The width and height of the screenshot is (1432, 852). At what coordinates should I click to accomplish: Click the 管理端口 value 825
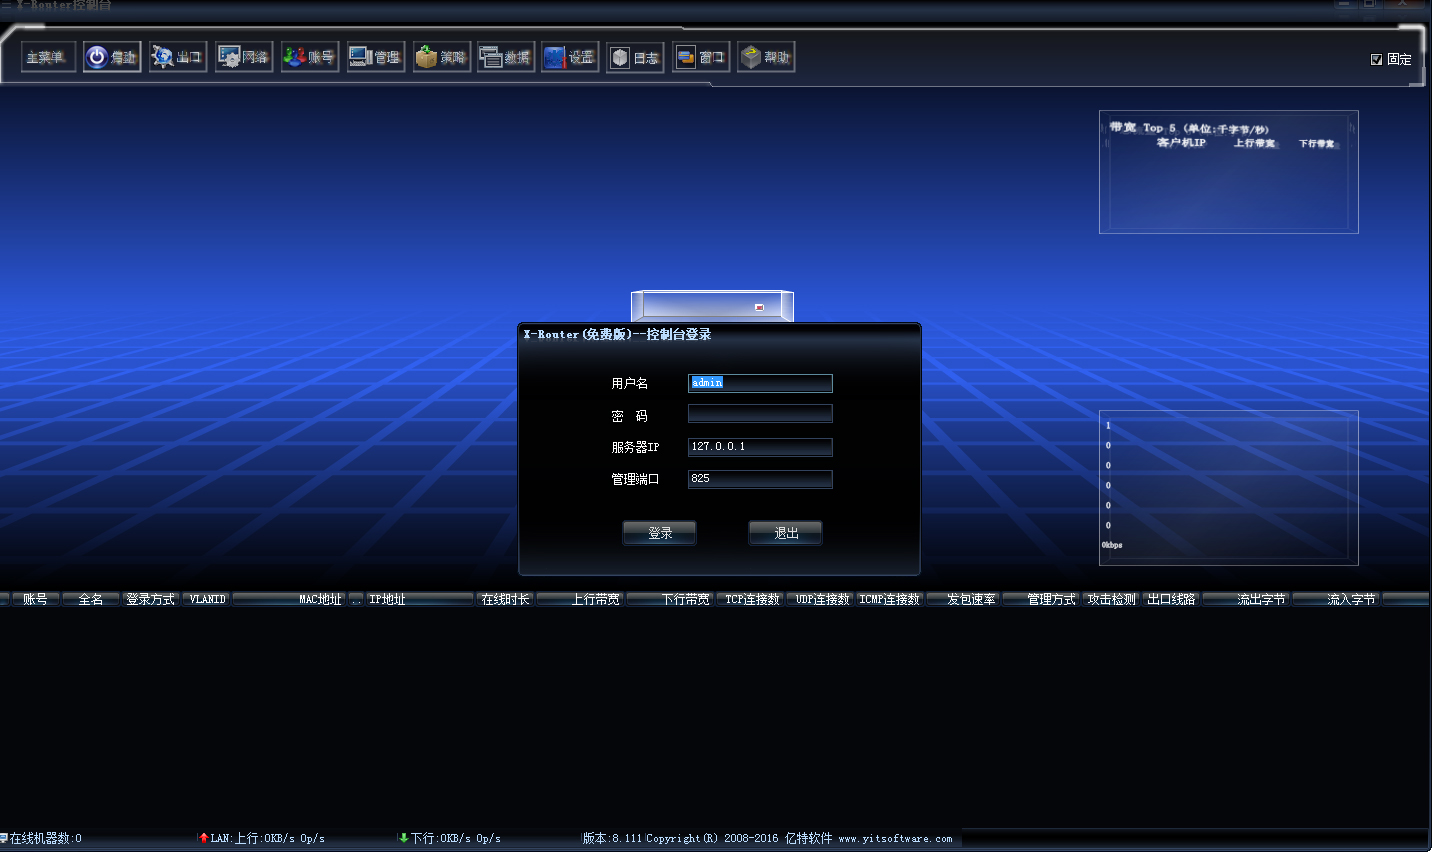click(760, 479)
